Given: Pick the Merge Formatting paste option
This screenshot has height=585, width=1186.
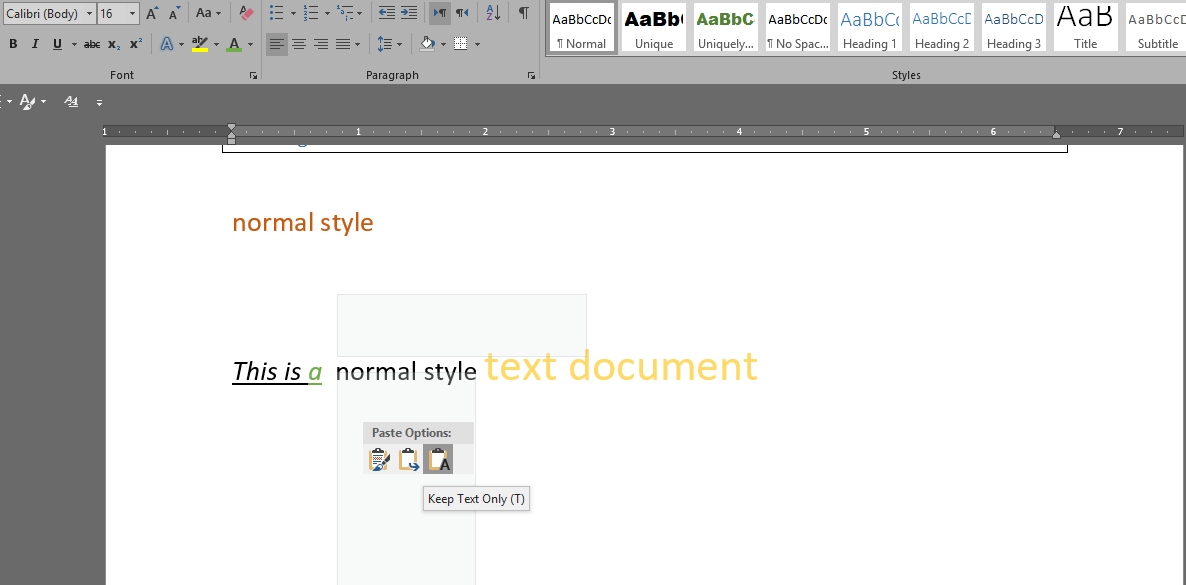Looking at the screenshot, I should [409, 459].
